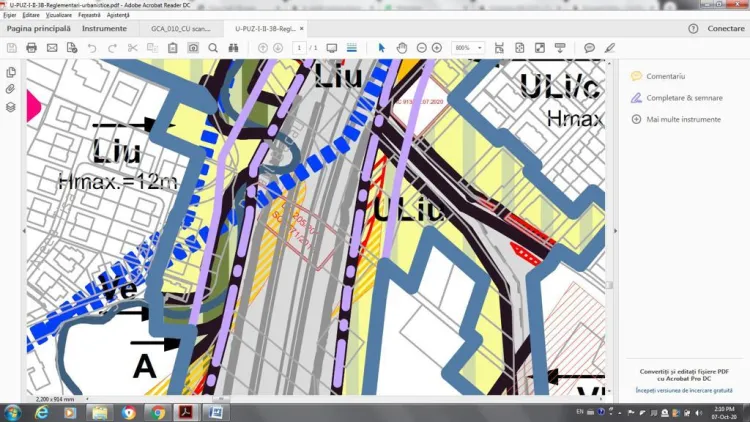Click the email envelope icon
The height and width of the screenshot is (422, 750).
pos(52,48)
